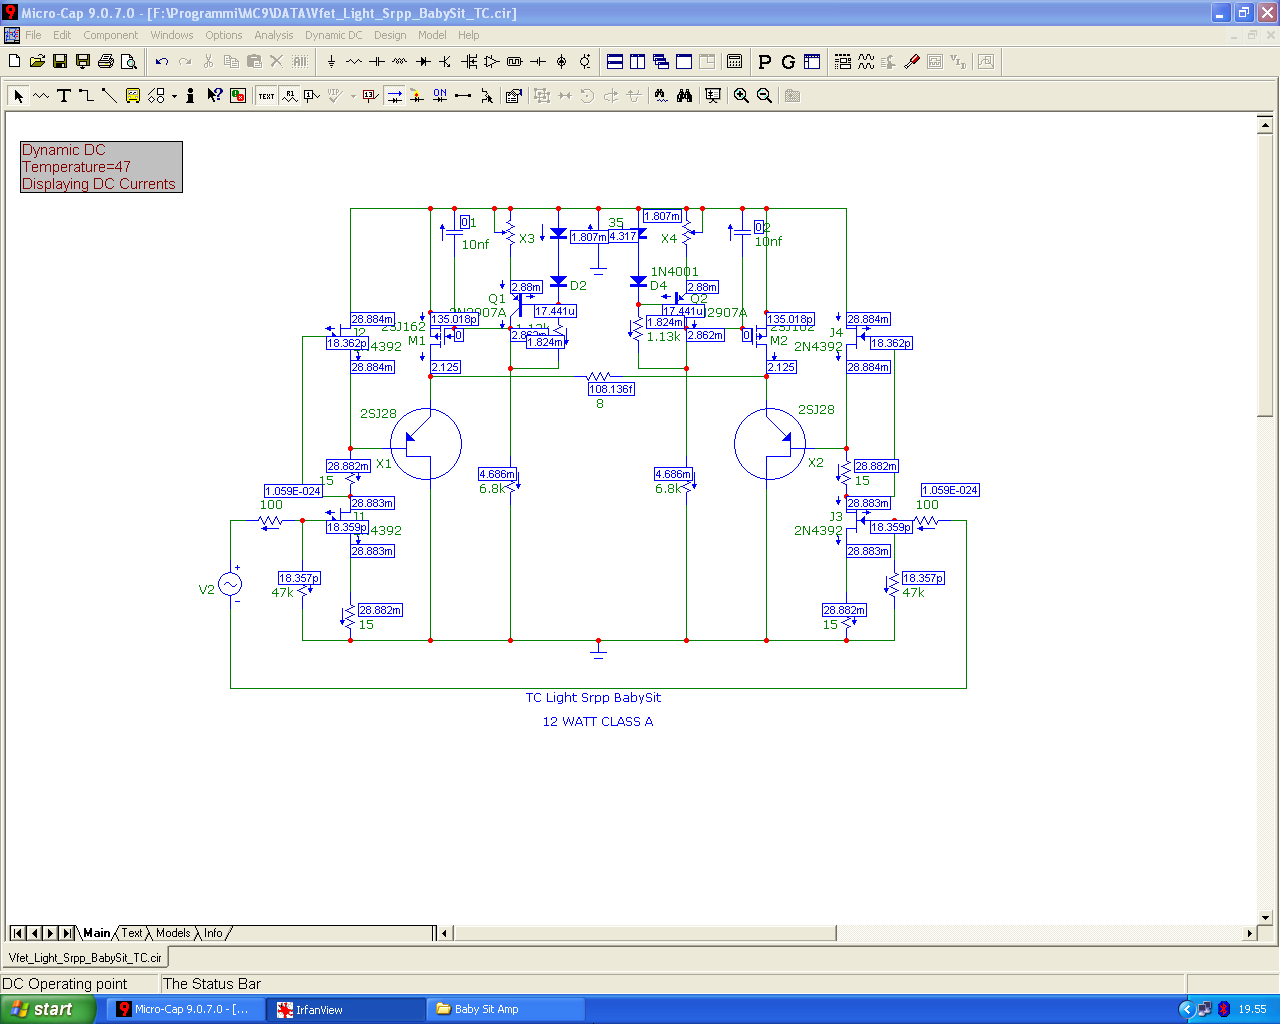
Task: Click the P toolbar icon
Action: [x=765, y=62]
